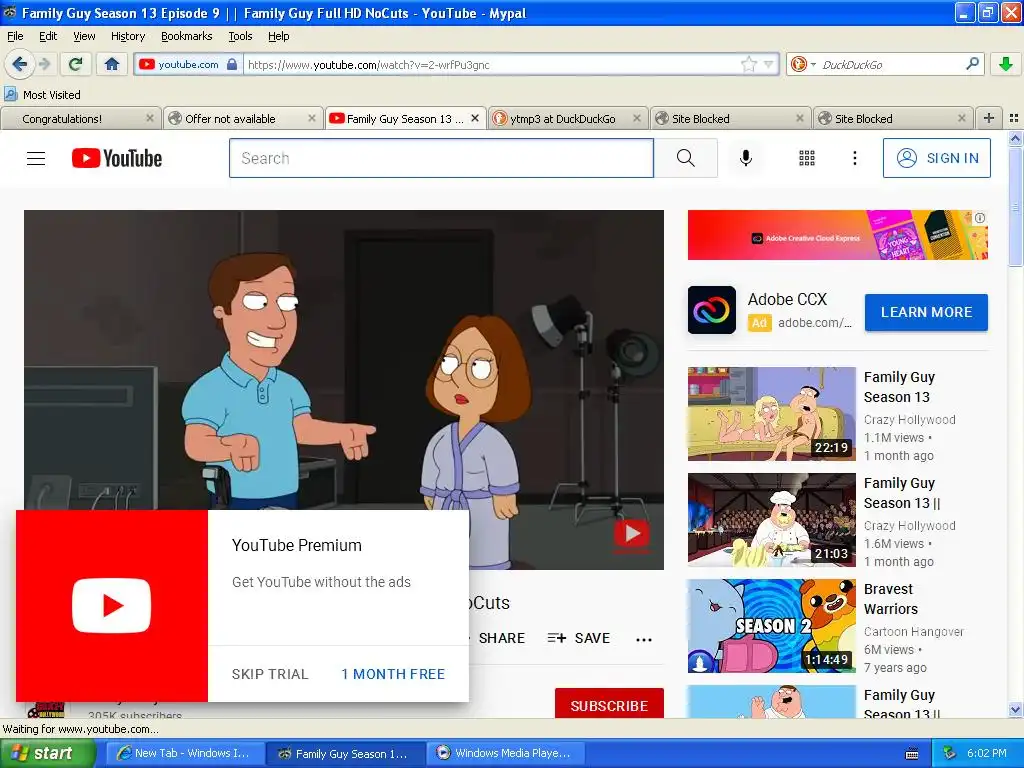Bookmark this page with the star icon
Viewport: 1024px width, 768px height.
[x=748, y=64]
